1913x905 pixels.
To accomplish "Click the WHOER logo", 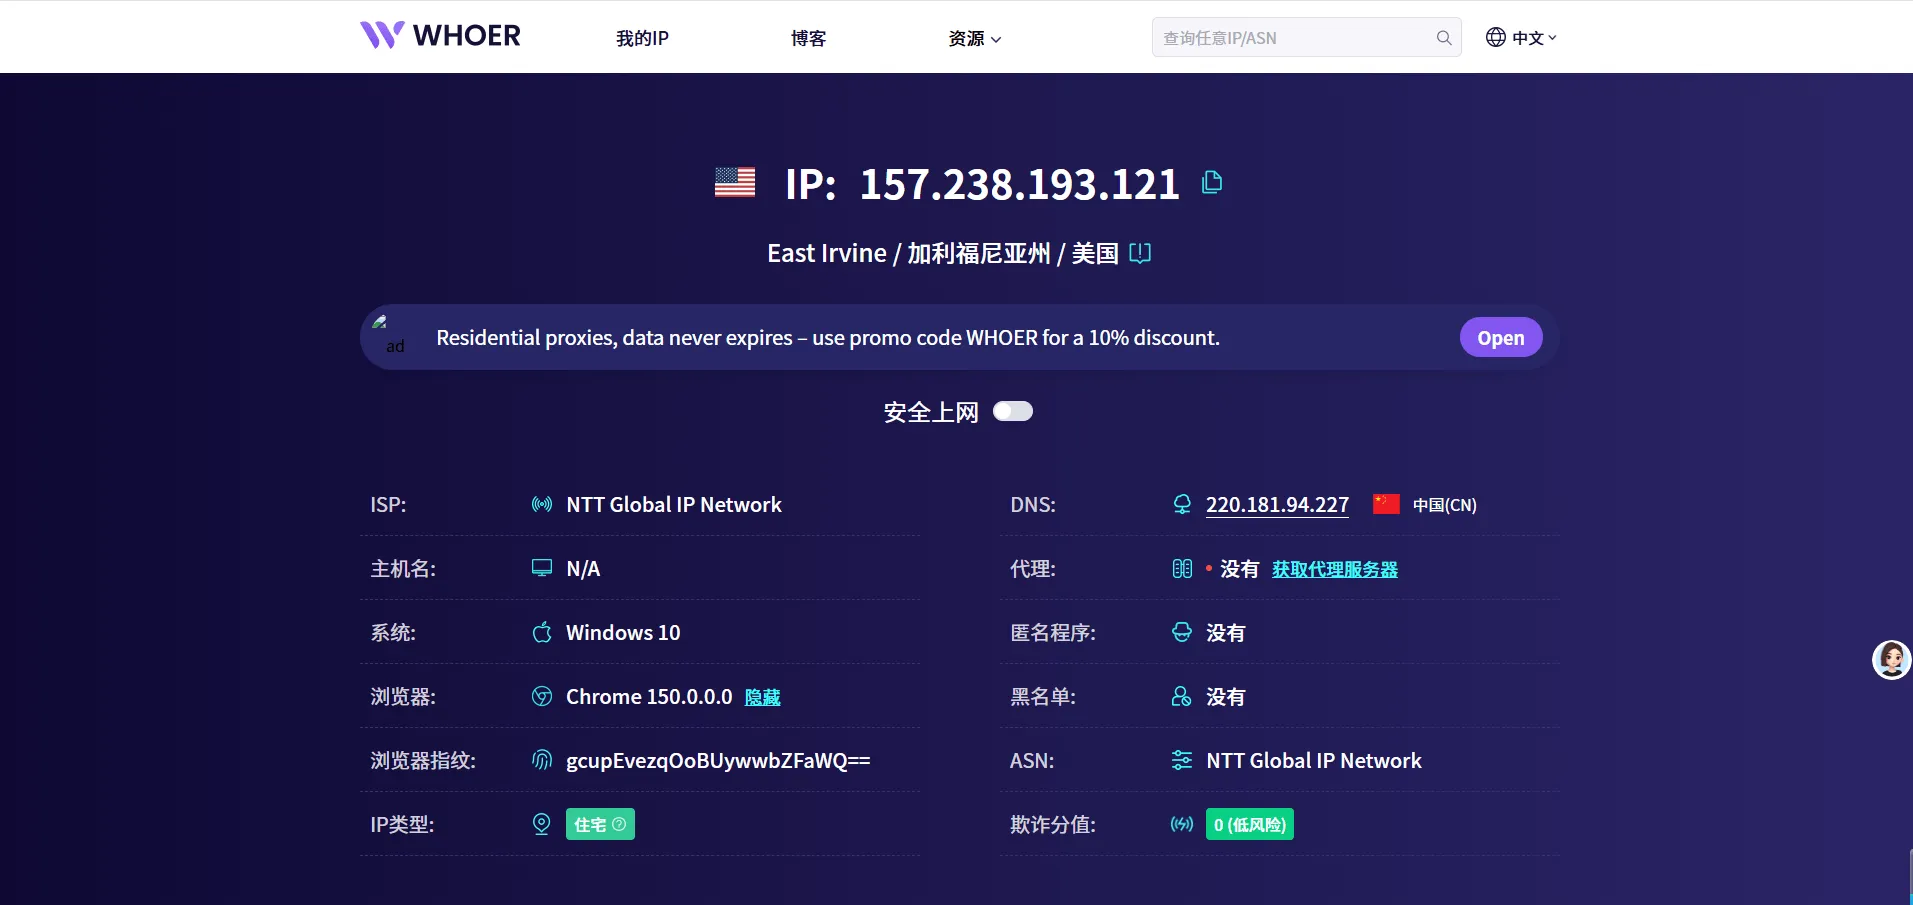I will click(x=440, y=36).
